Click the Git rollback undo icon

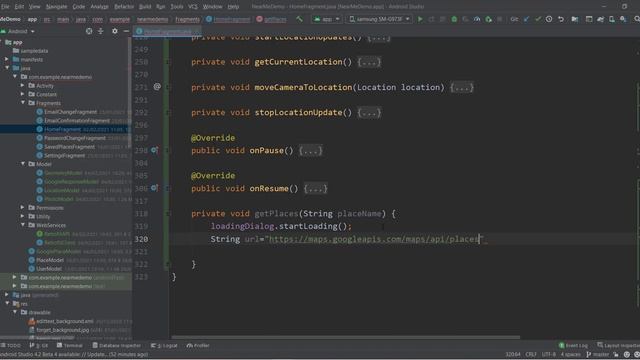point(561,19)
